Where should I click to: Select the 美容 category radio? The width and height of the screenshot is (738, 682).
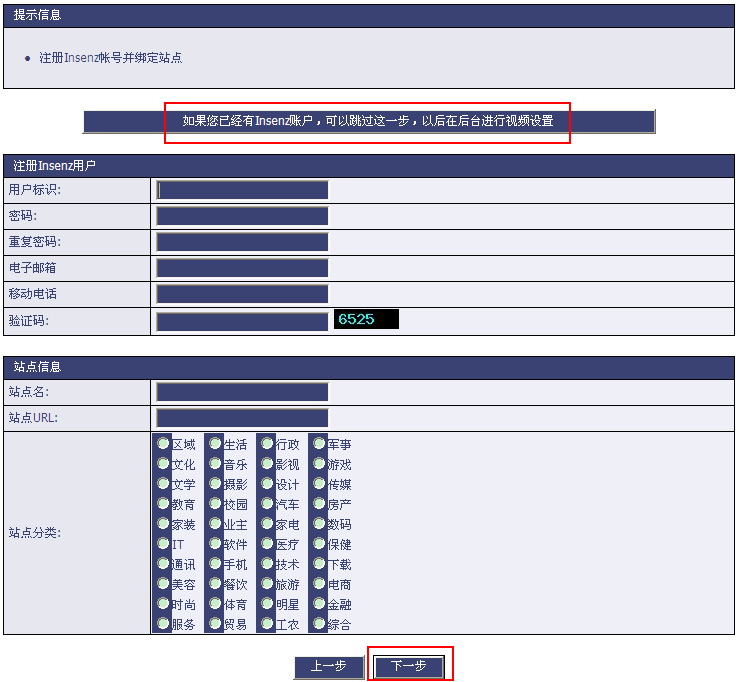coord(163,584)
